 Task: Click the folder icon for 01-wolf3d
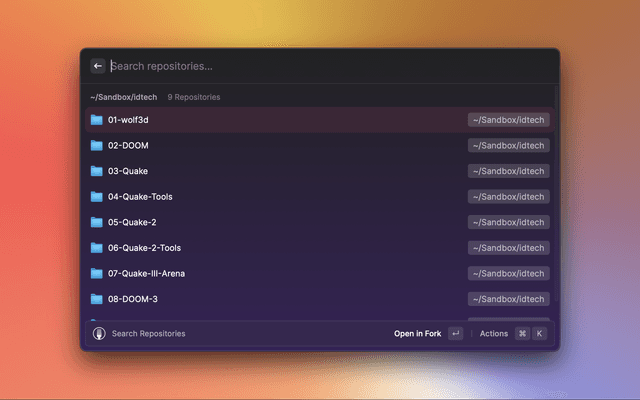[x=97, y=120]
